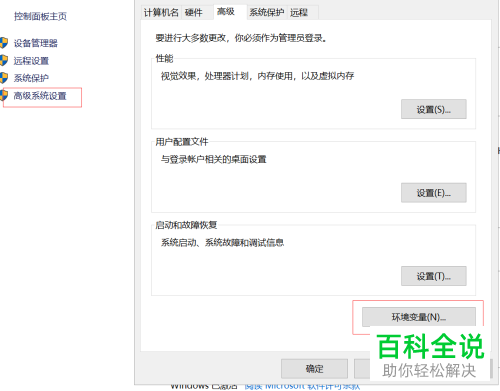
Task: Click the 性能 group label
Action: pos(165,59)
